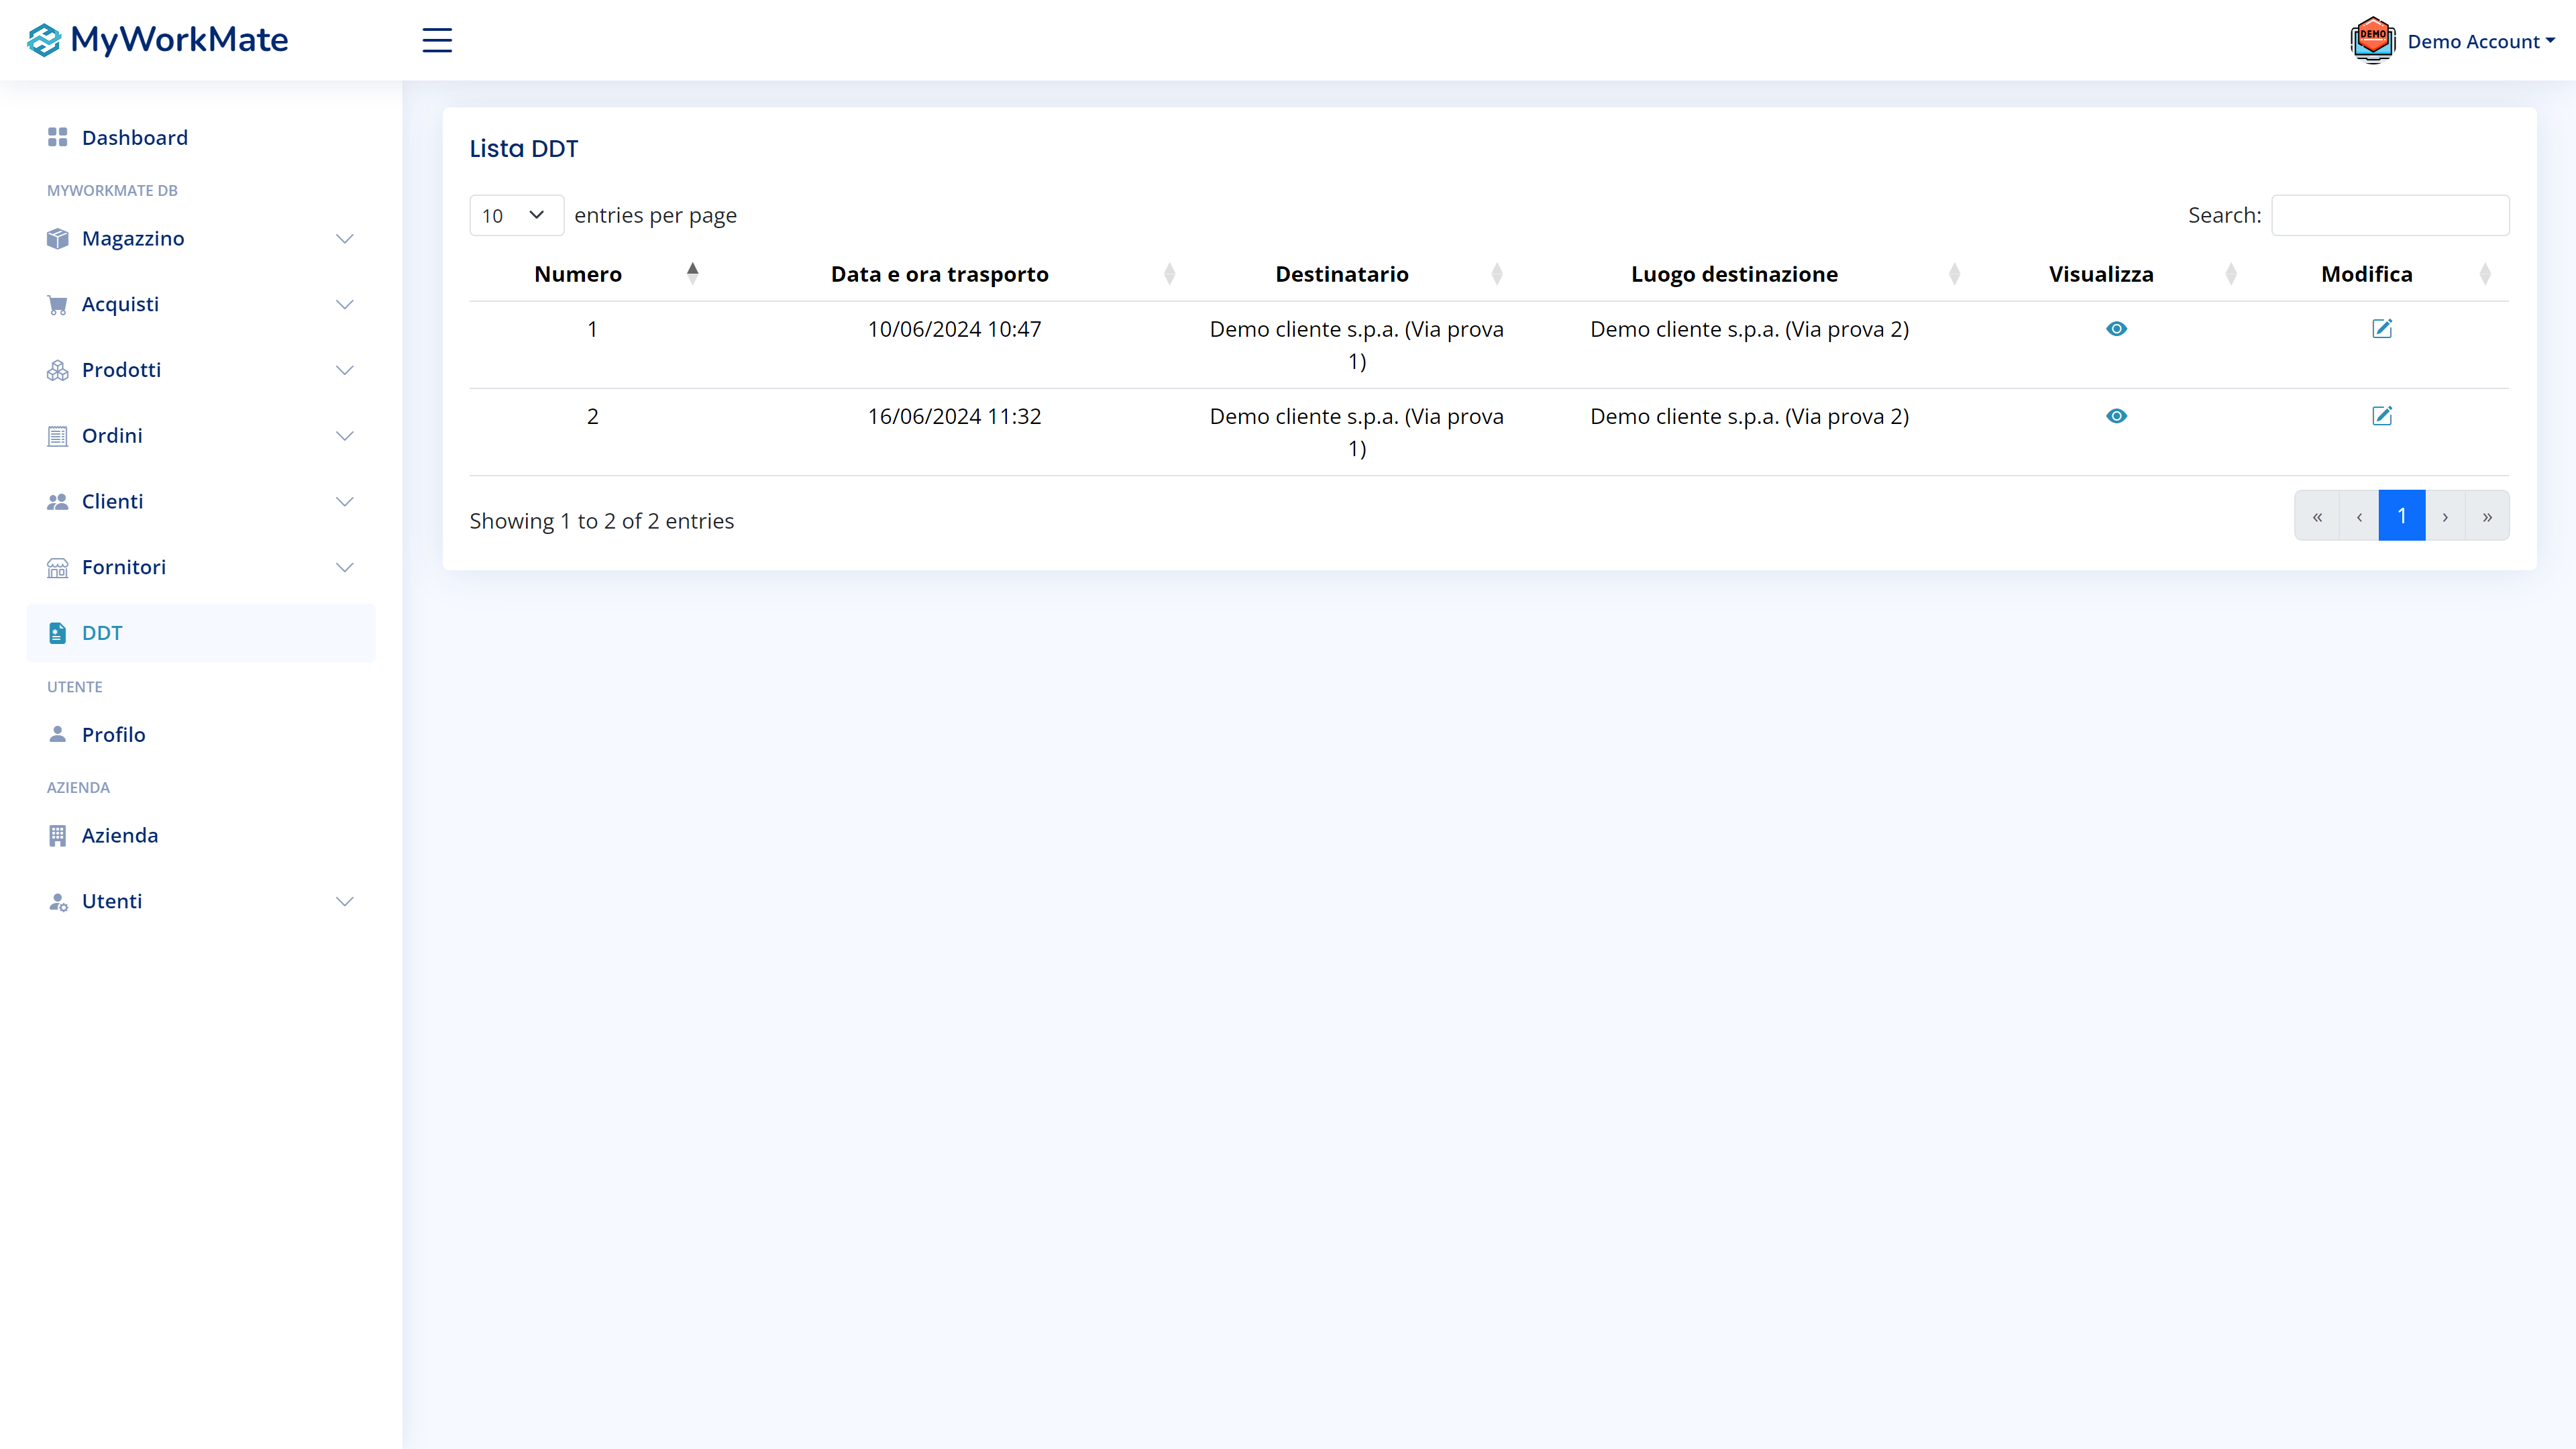Click the eye icon for DDT 2
2576x1449 pixels.
[x=2116, y=416]
